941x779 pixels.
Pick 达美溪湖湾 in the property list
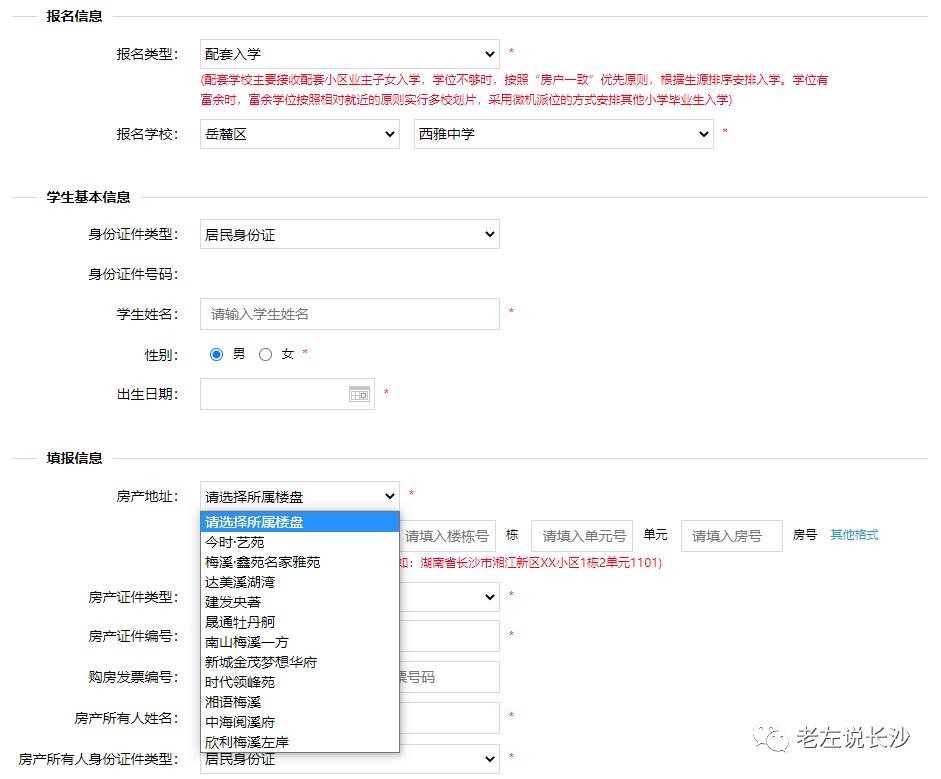240,582
